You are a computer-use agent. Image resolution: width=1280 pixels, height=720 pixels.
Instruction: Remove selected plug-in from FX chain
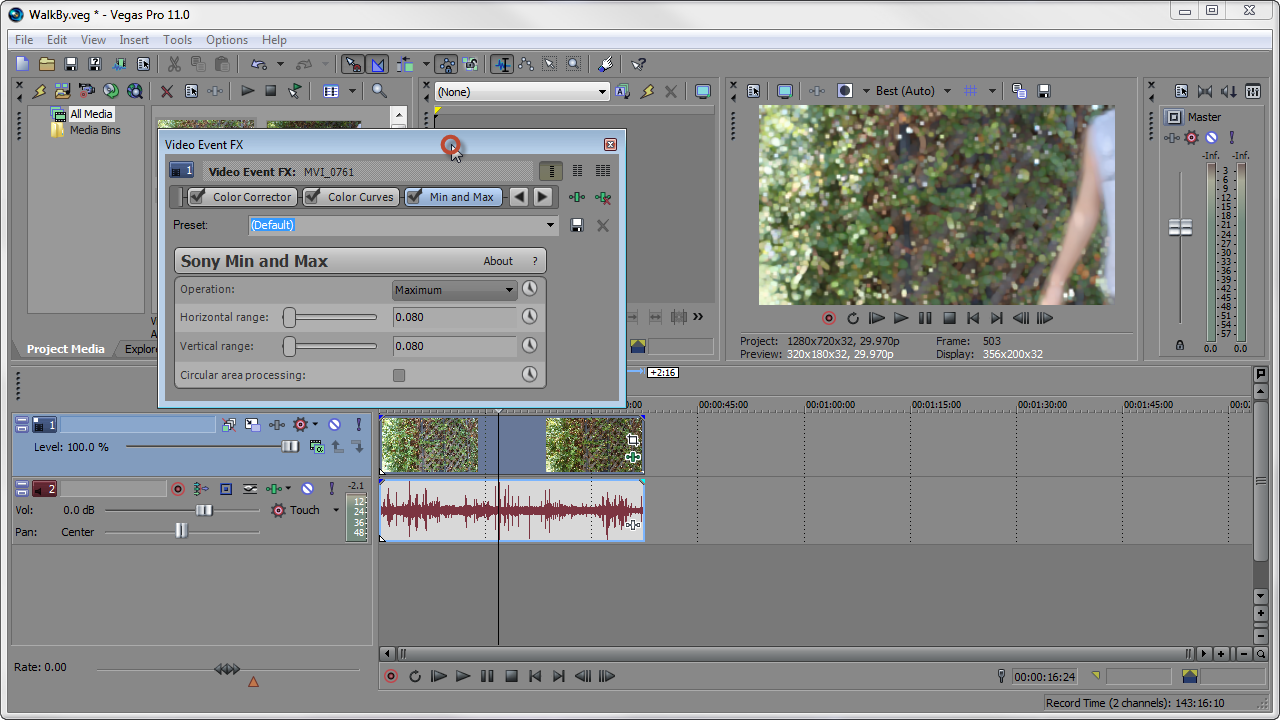point(603,197)
